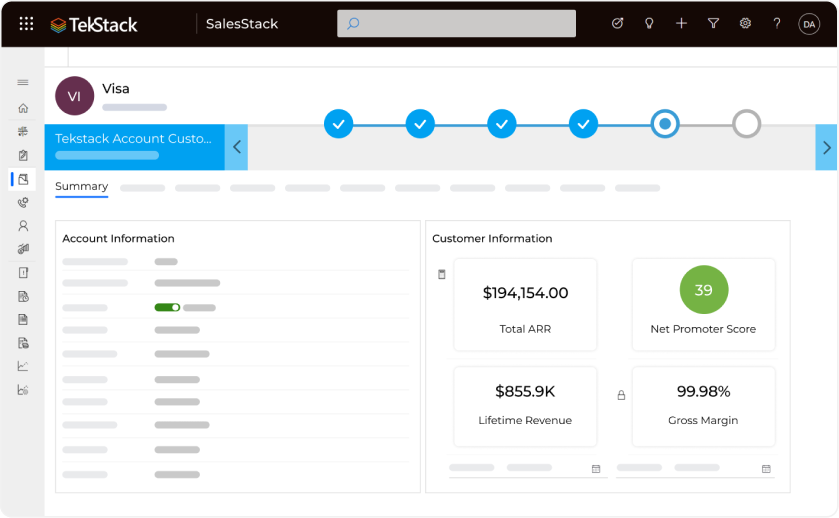839x518 pixels.
Task: Click the second sidebar icon below Home
Action: [23, 132]
